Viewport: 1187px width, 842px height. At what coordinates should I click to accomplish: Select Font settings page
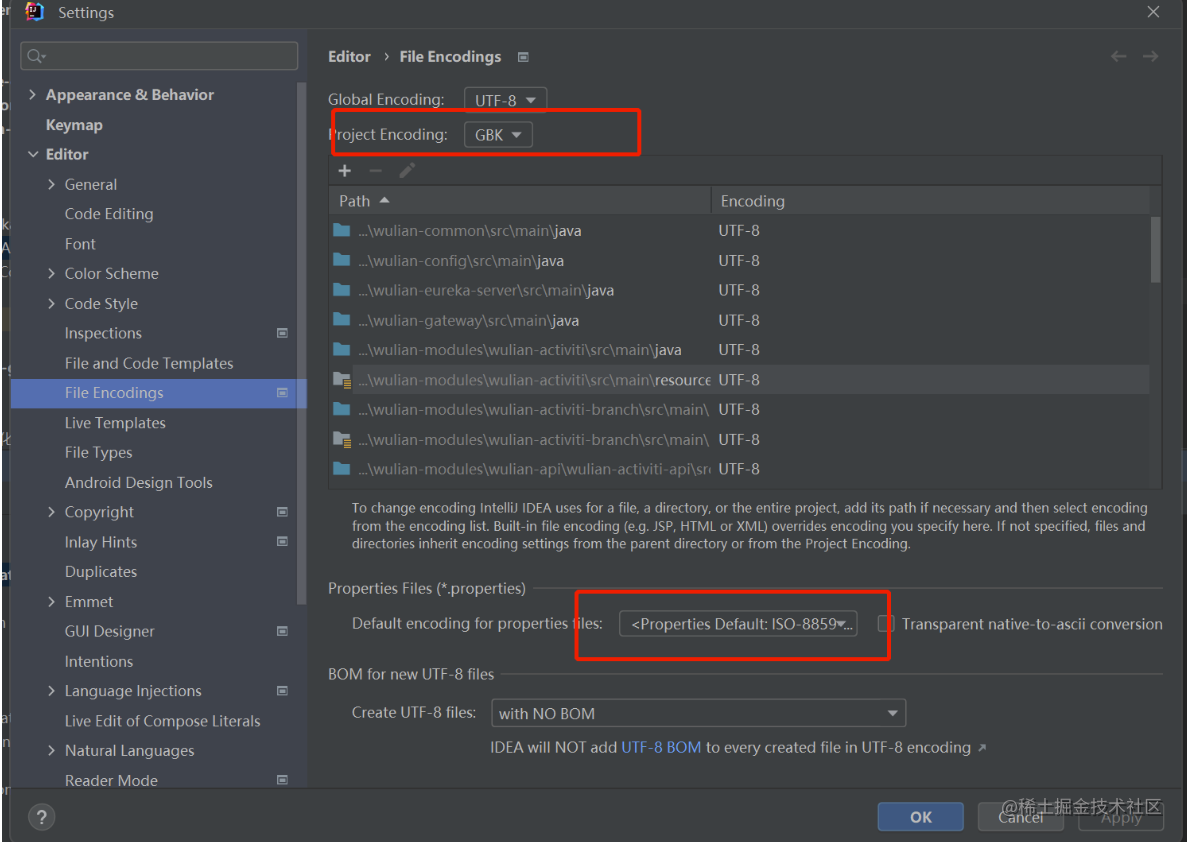80,244
